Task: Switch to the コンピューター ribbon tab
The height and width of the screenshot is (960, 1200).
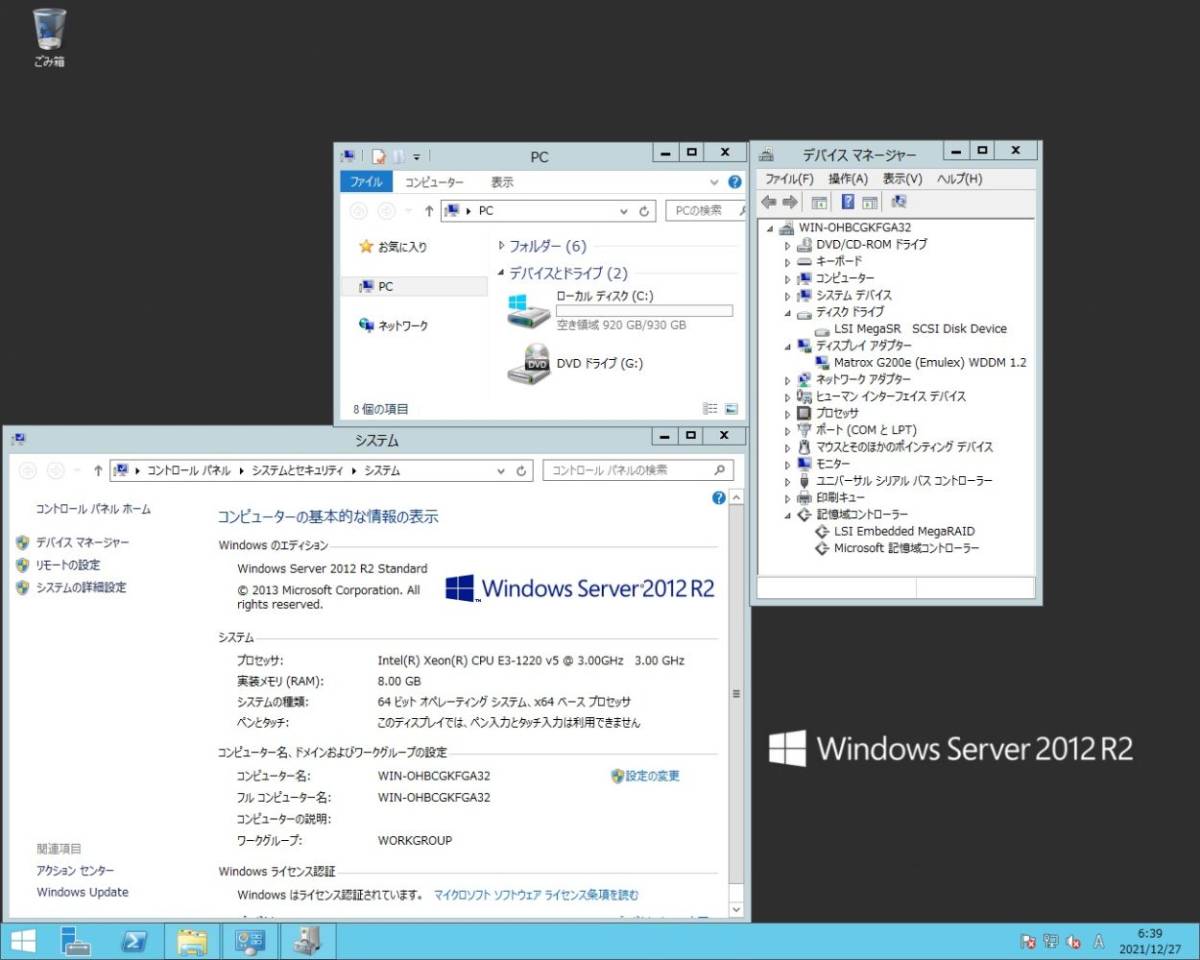Action: 434,182
